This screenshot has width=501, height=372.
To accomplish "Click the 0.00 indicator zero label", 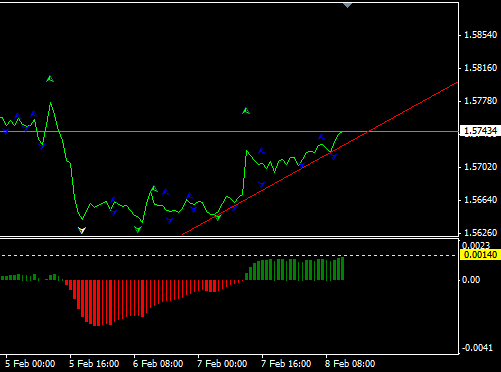I will click(471, 280).
